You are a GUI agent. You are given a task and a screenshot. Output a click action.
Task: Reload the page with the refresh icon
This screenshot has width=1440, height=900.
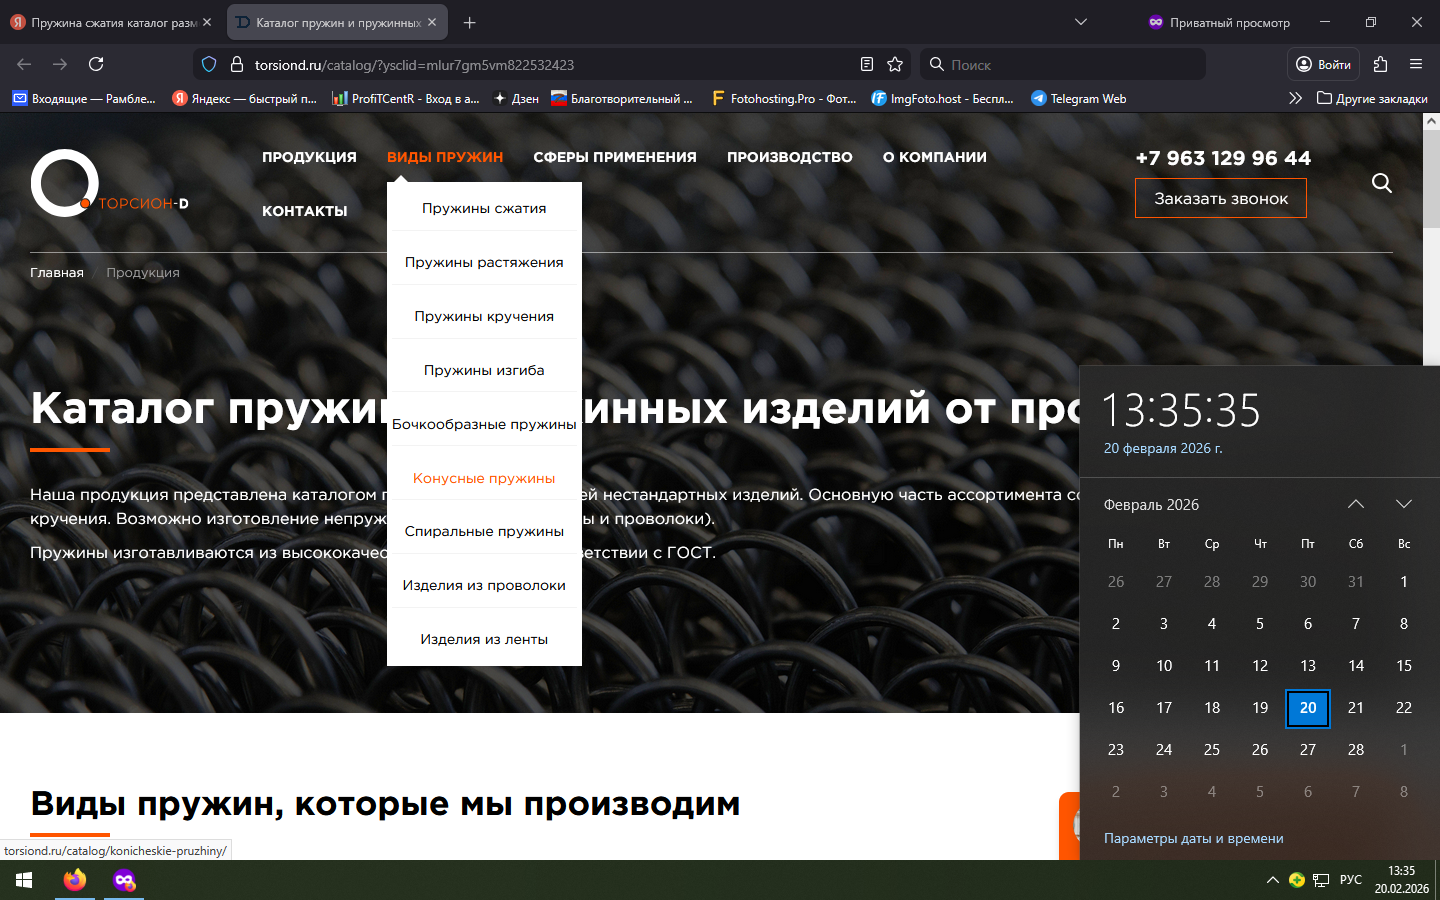(96, 64)
